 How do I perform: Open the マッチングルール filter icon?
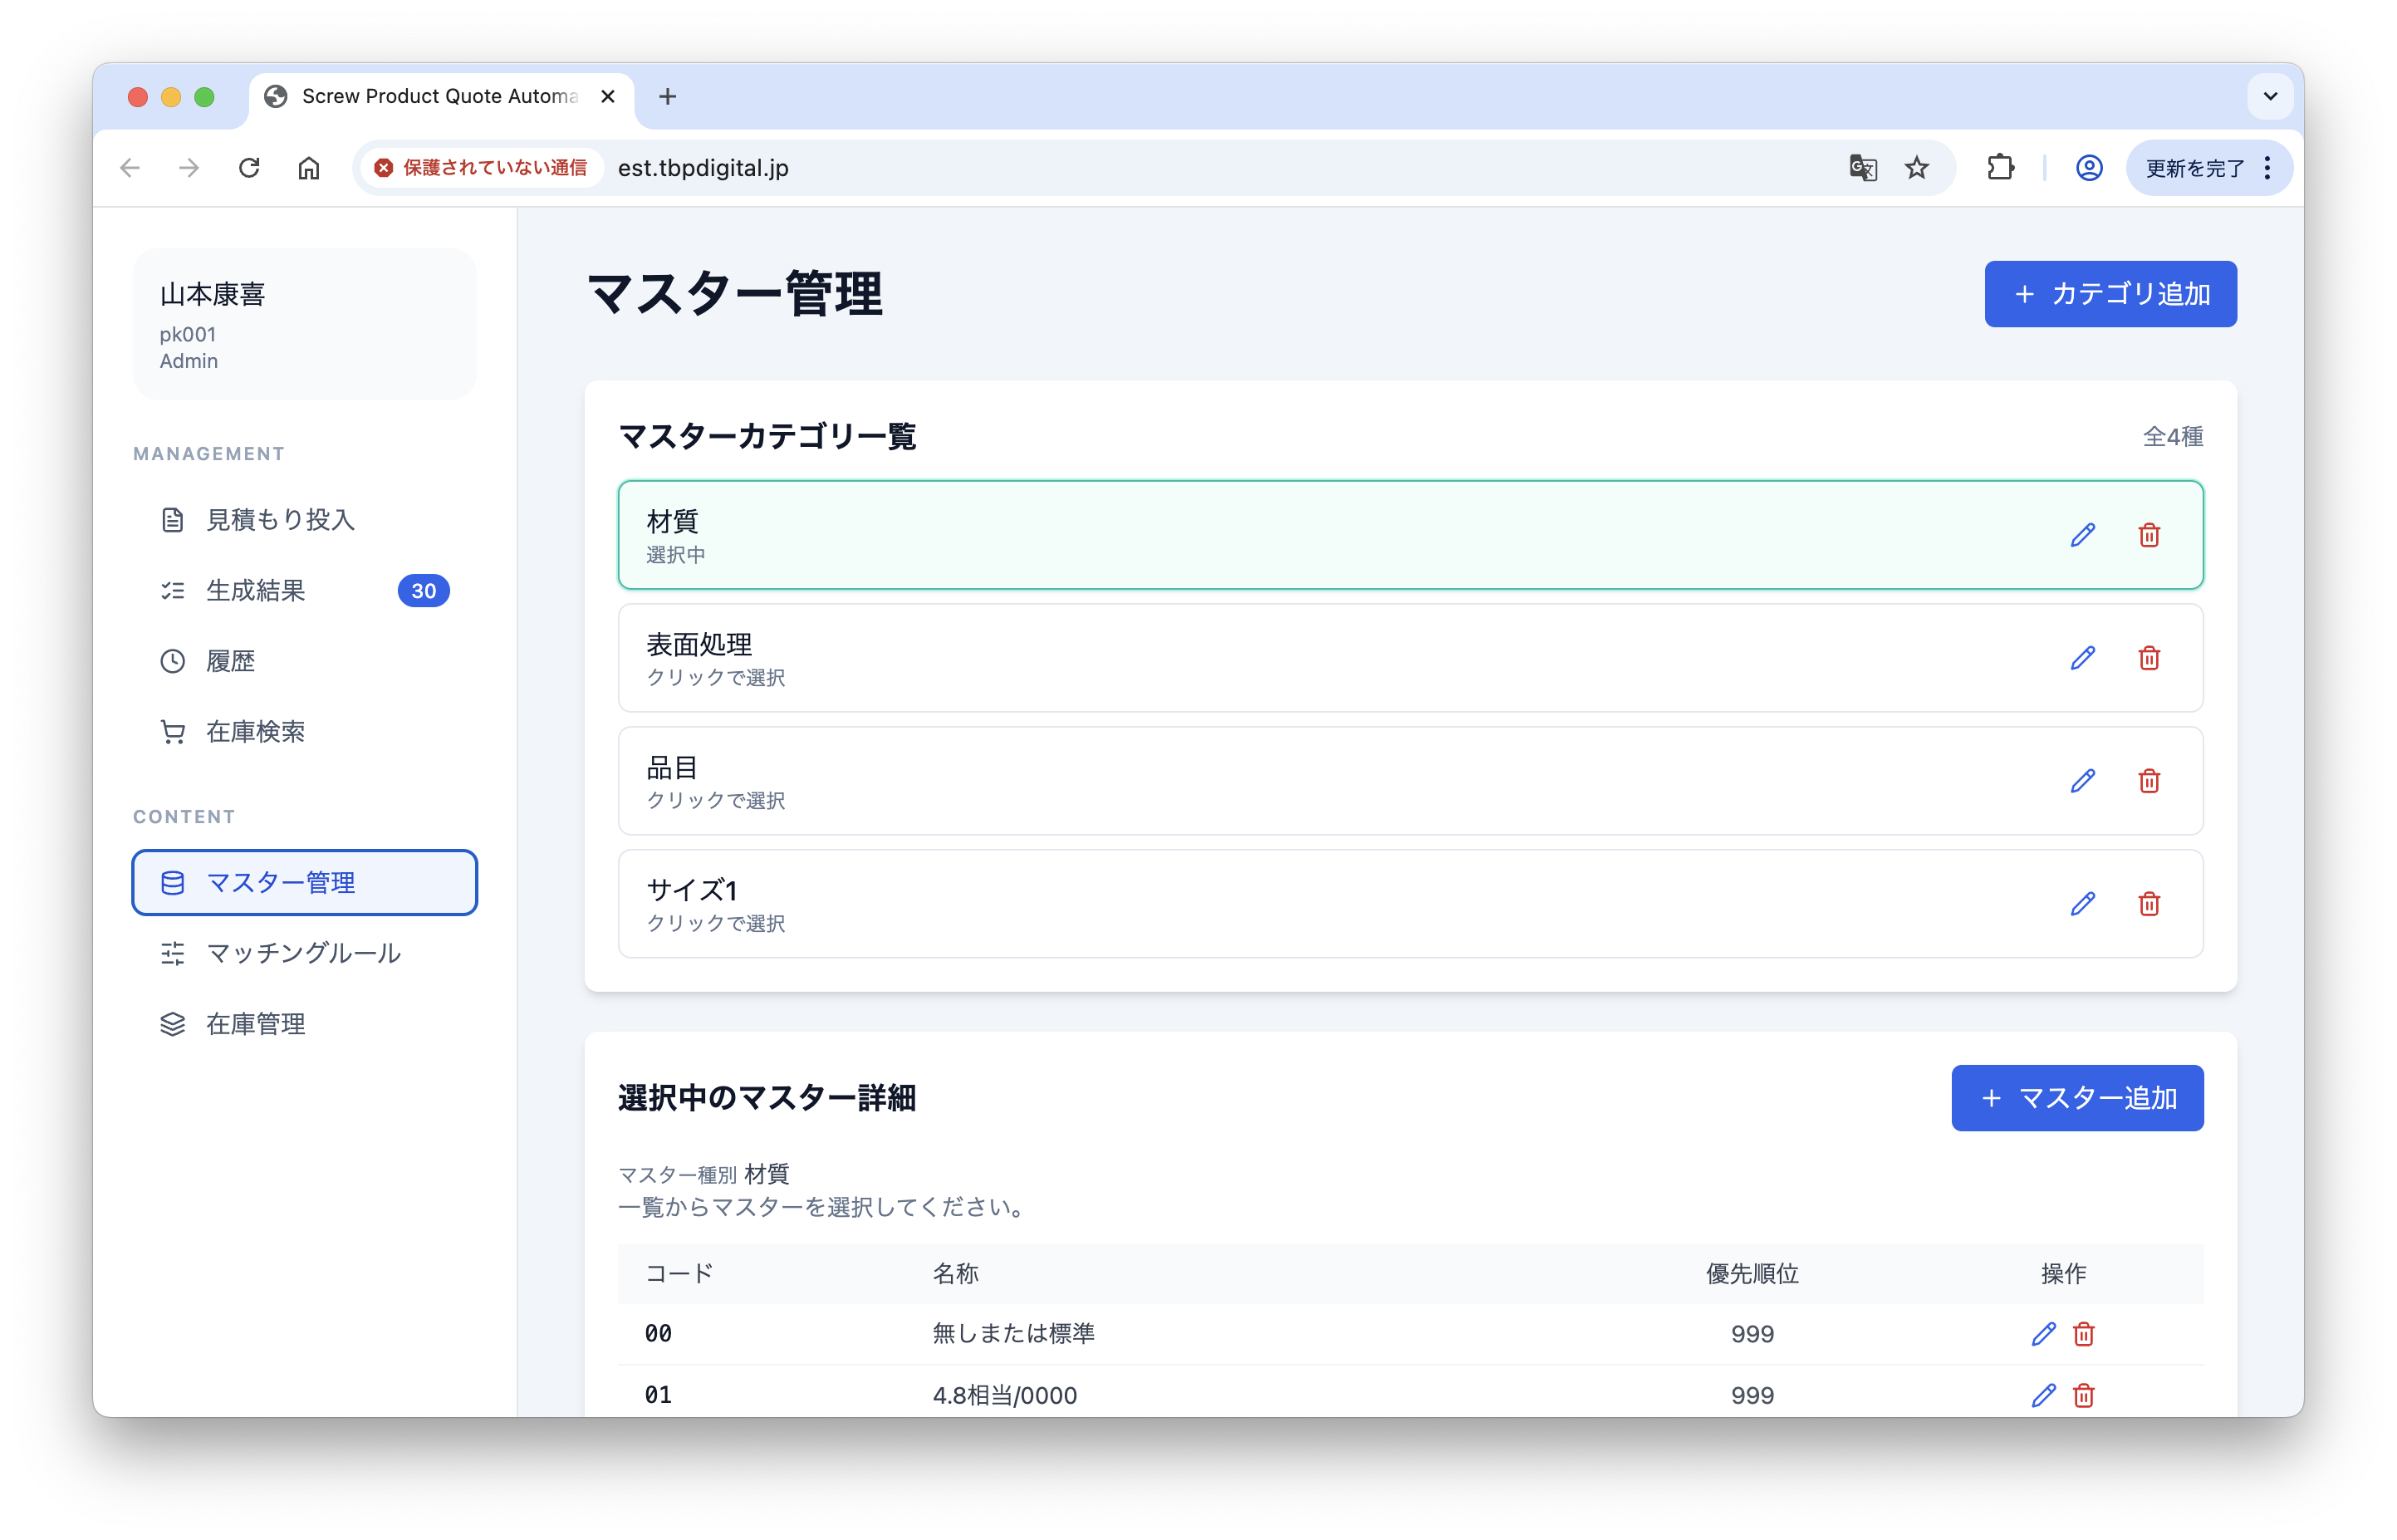point(173,953)
